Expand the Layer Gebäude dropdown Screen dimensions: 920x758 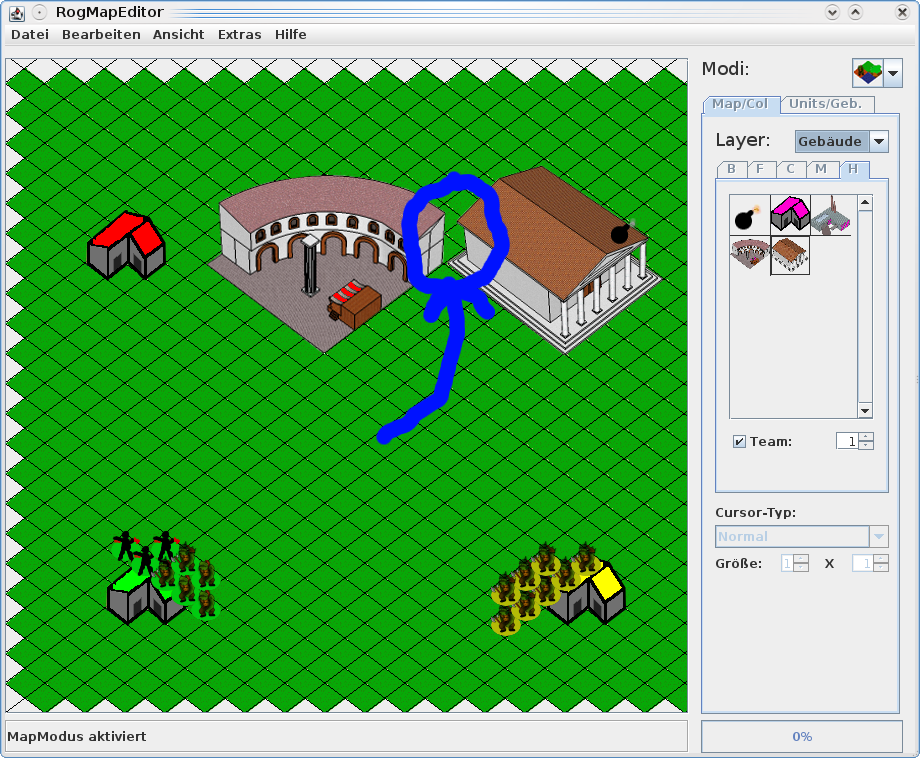[x=879, y=142]
